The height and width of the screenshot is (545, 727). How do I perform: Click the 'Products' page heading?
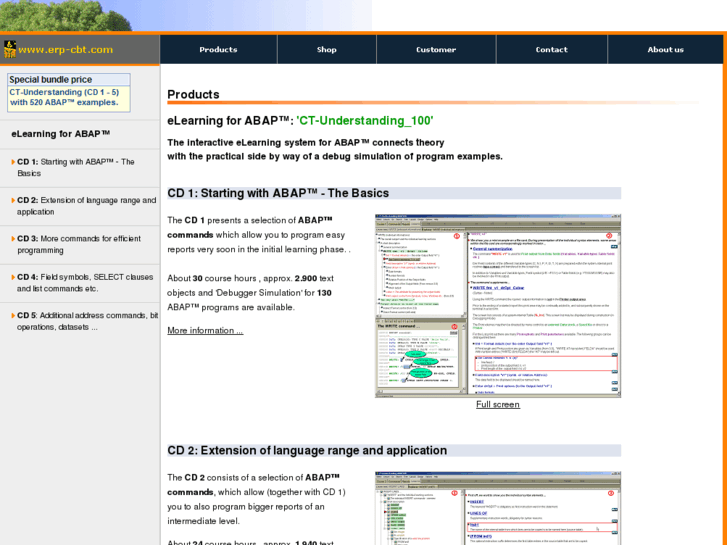(193, 95)
